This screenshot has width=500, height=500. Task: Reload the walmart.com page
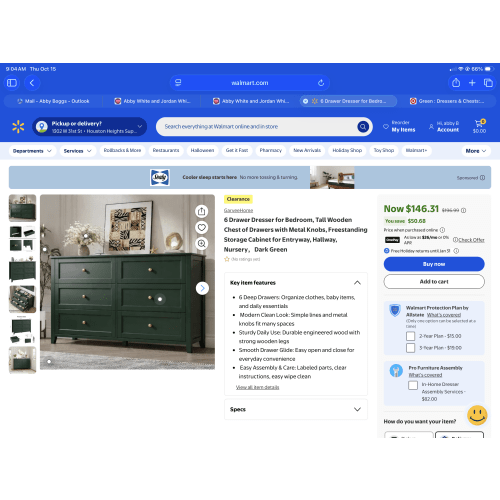point(321,83)
